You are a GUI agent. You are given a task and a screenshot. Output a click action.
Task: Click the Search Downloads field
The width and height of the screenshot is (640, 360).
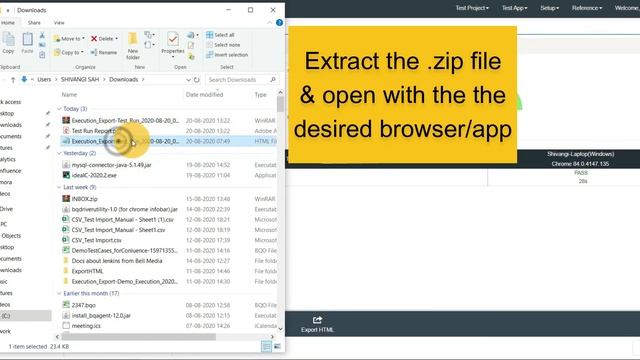pos(242,80)
